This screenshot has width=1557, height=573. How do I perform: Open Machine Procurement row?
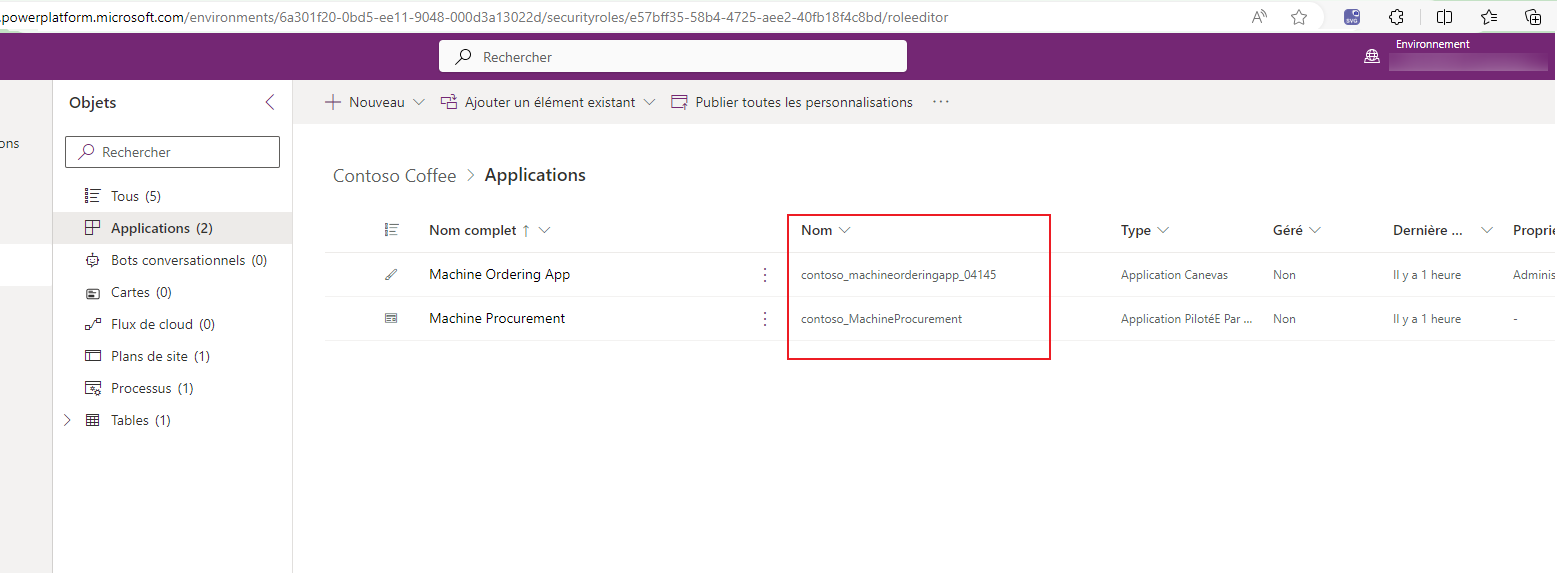point(497,318)
